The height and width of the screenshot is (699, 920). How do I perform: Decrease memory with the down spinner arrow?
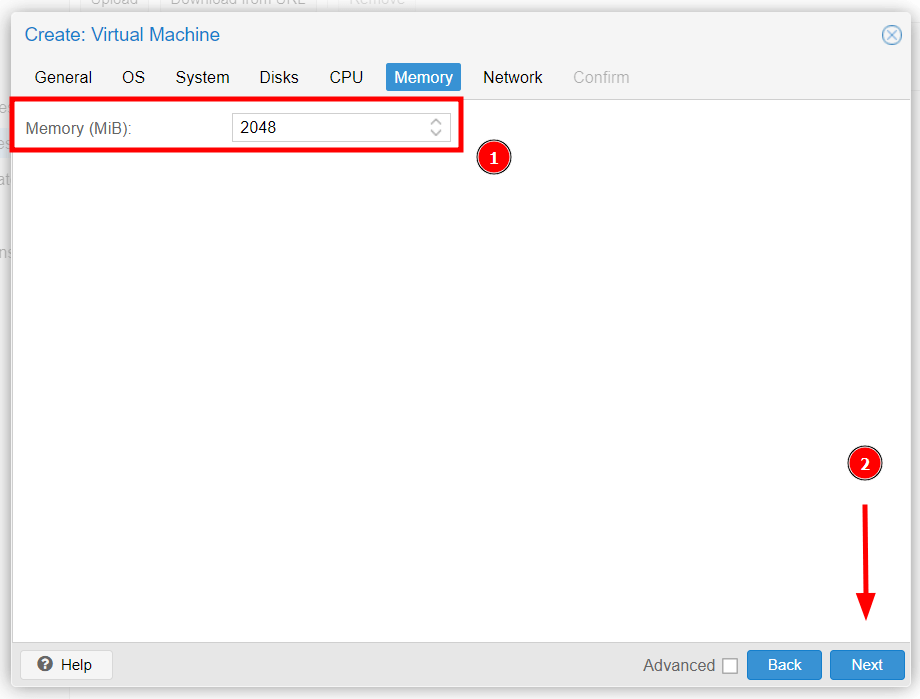coord(436,133)
